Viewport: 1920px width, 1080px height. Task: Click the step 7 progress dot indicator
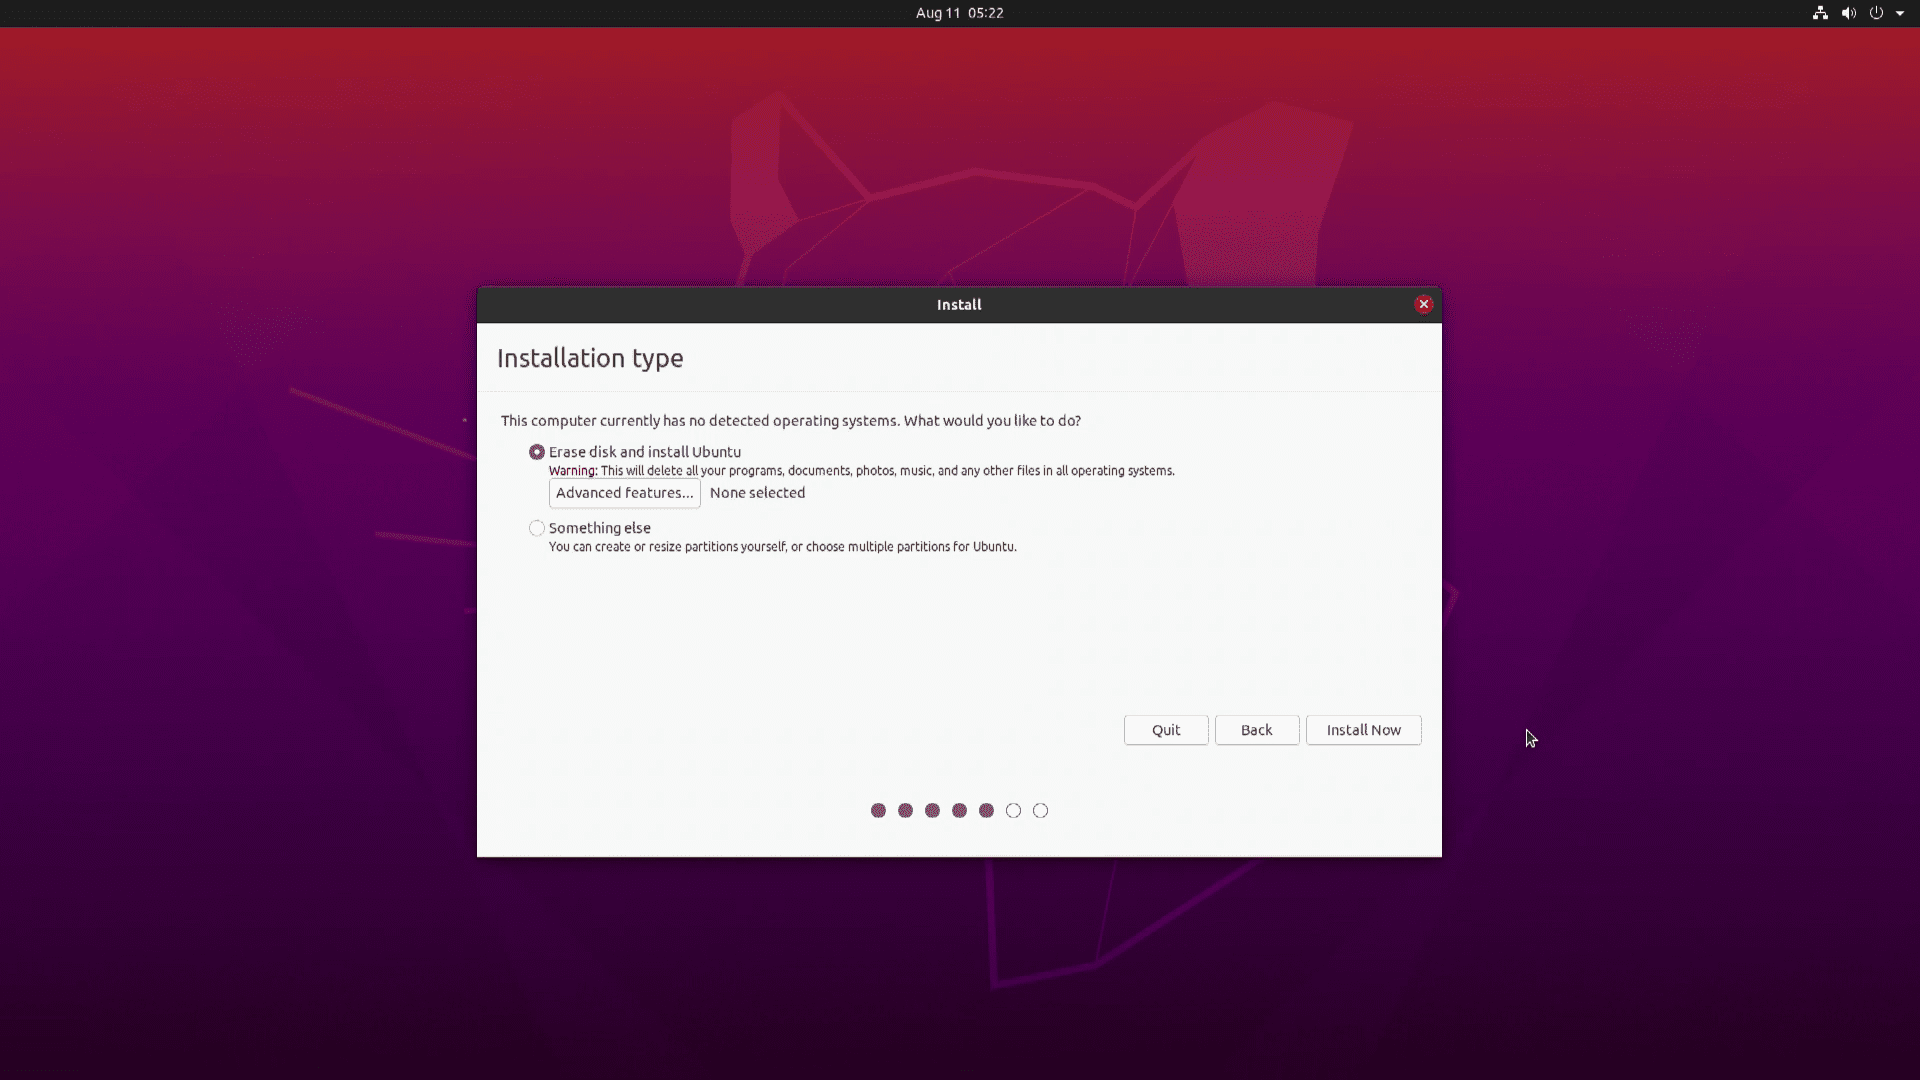(x=1040, y=810)
